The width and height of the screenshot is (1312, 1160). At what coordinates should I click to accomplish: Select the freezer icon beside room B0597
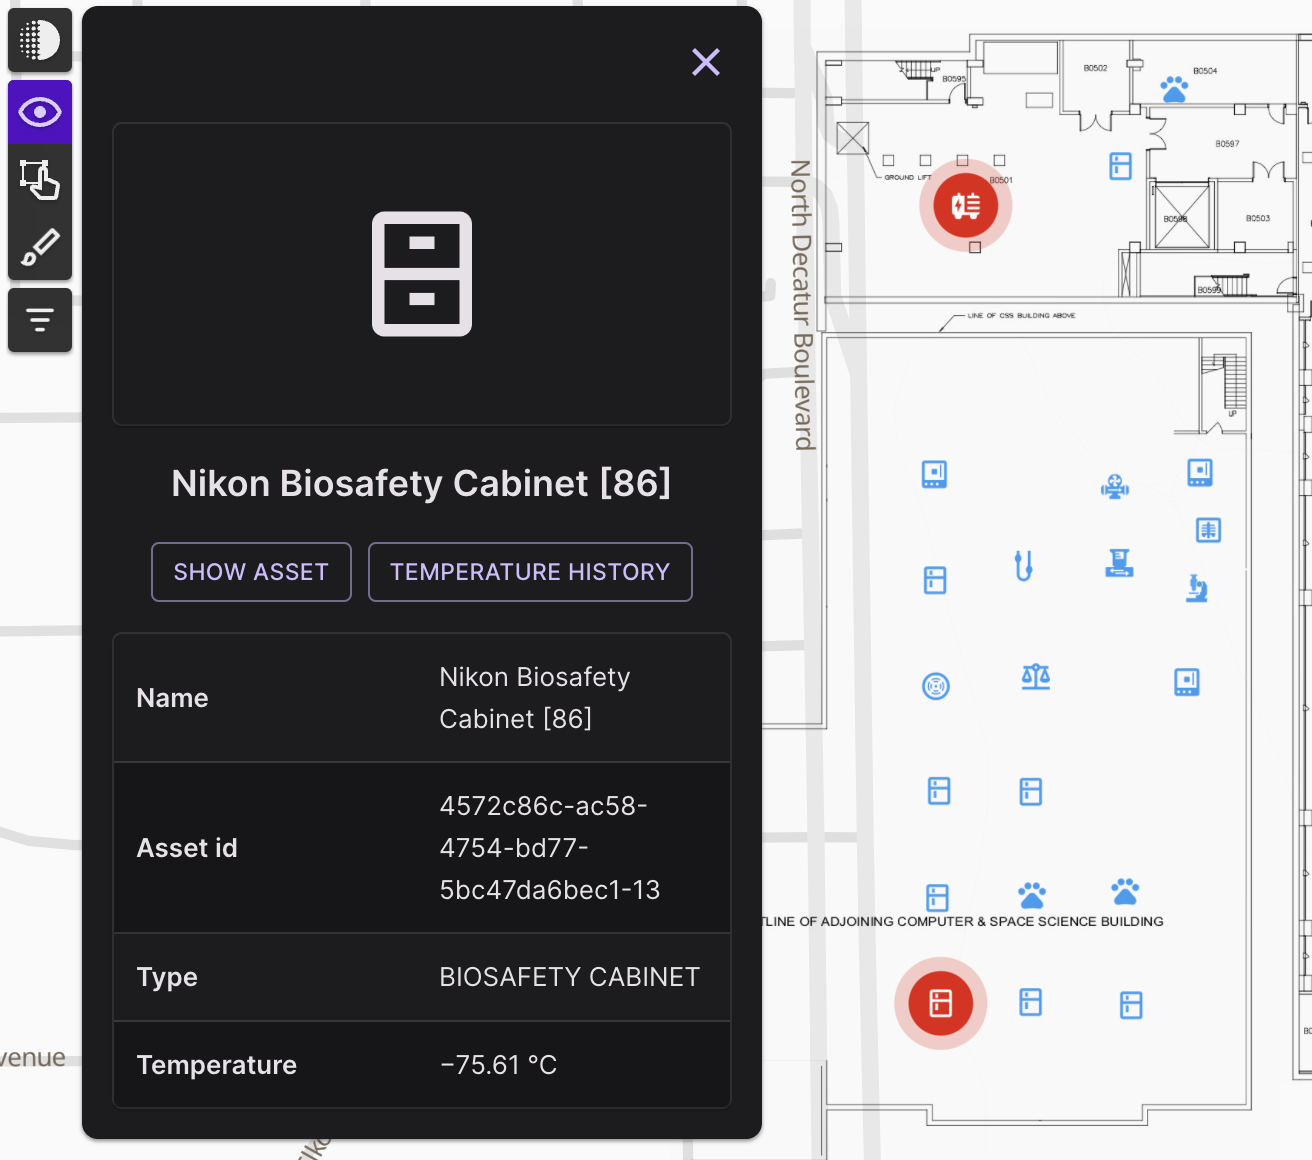tap(1120, 166)
